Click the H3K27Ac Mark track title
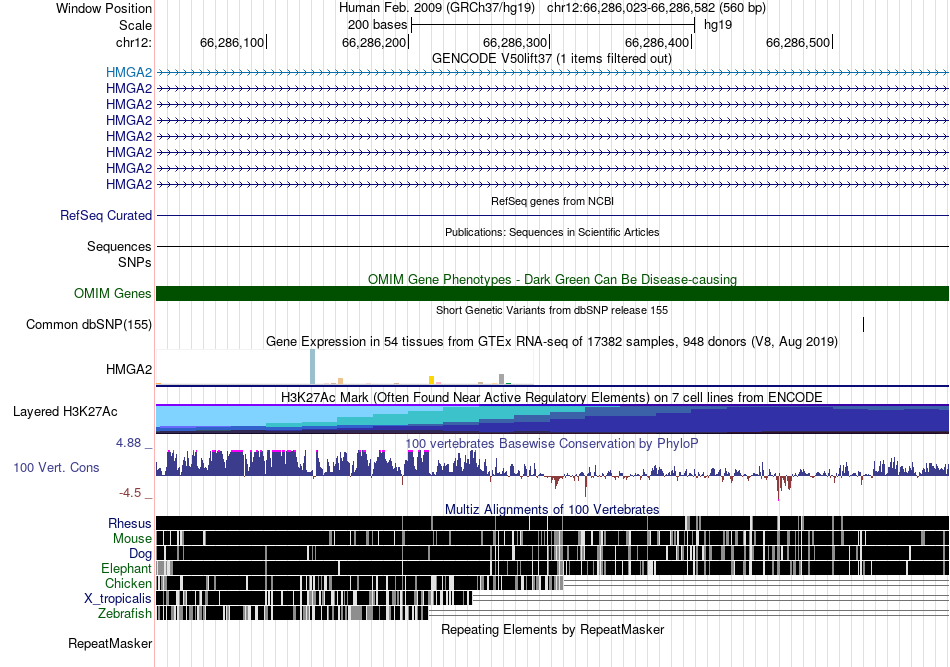Viewport: 950px width, 667px height. [x=552, y=397]
